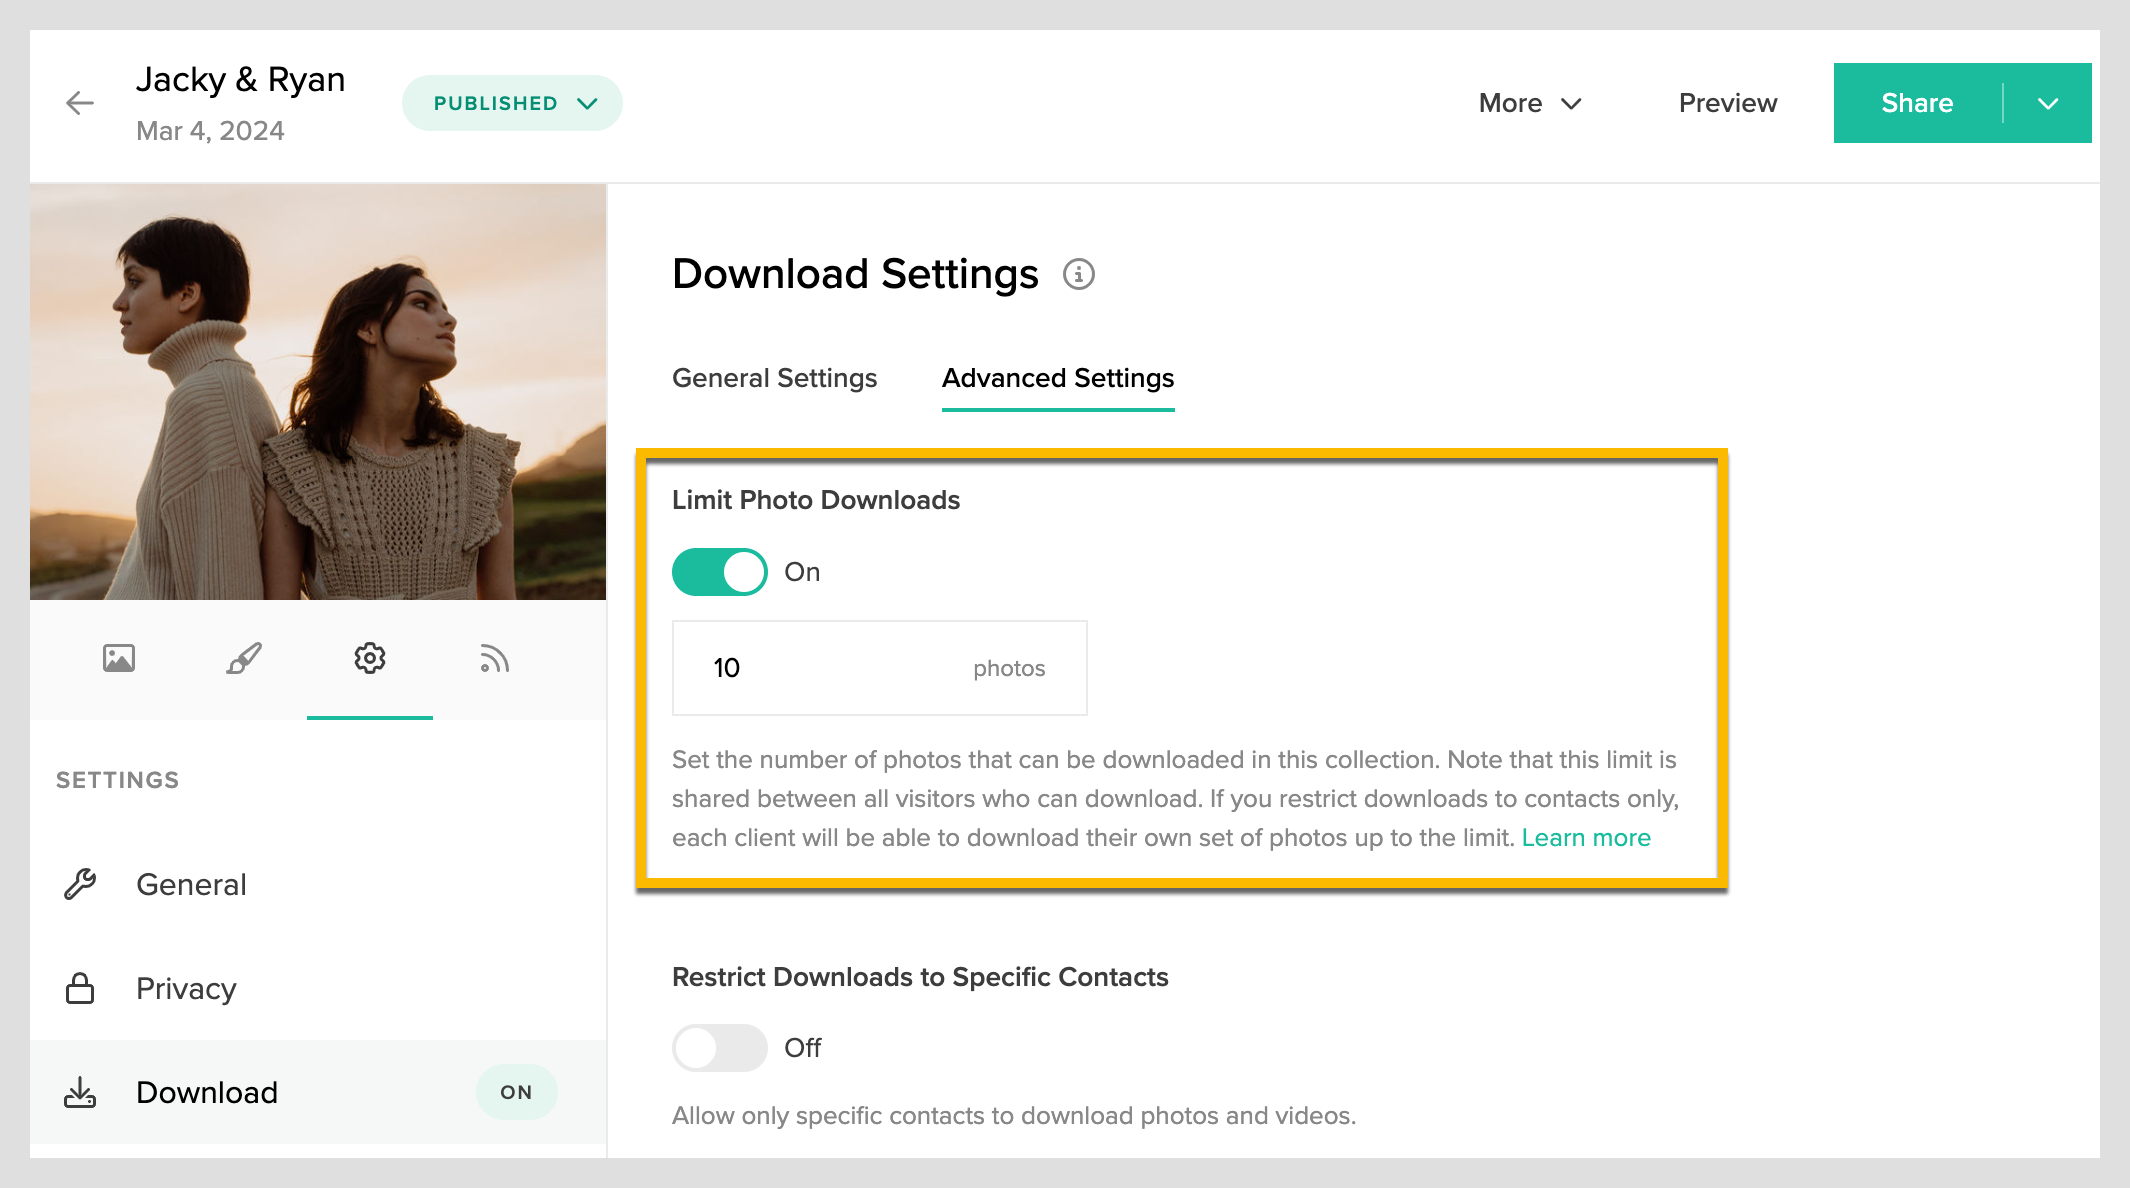This screenshot has width=2130, height=1188.
Task: Open the Learn more link
Action: pos(1586,838)
